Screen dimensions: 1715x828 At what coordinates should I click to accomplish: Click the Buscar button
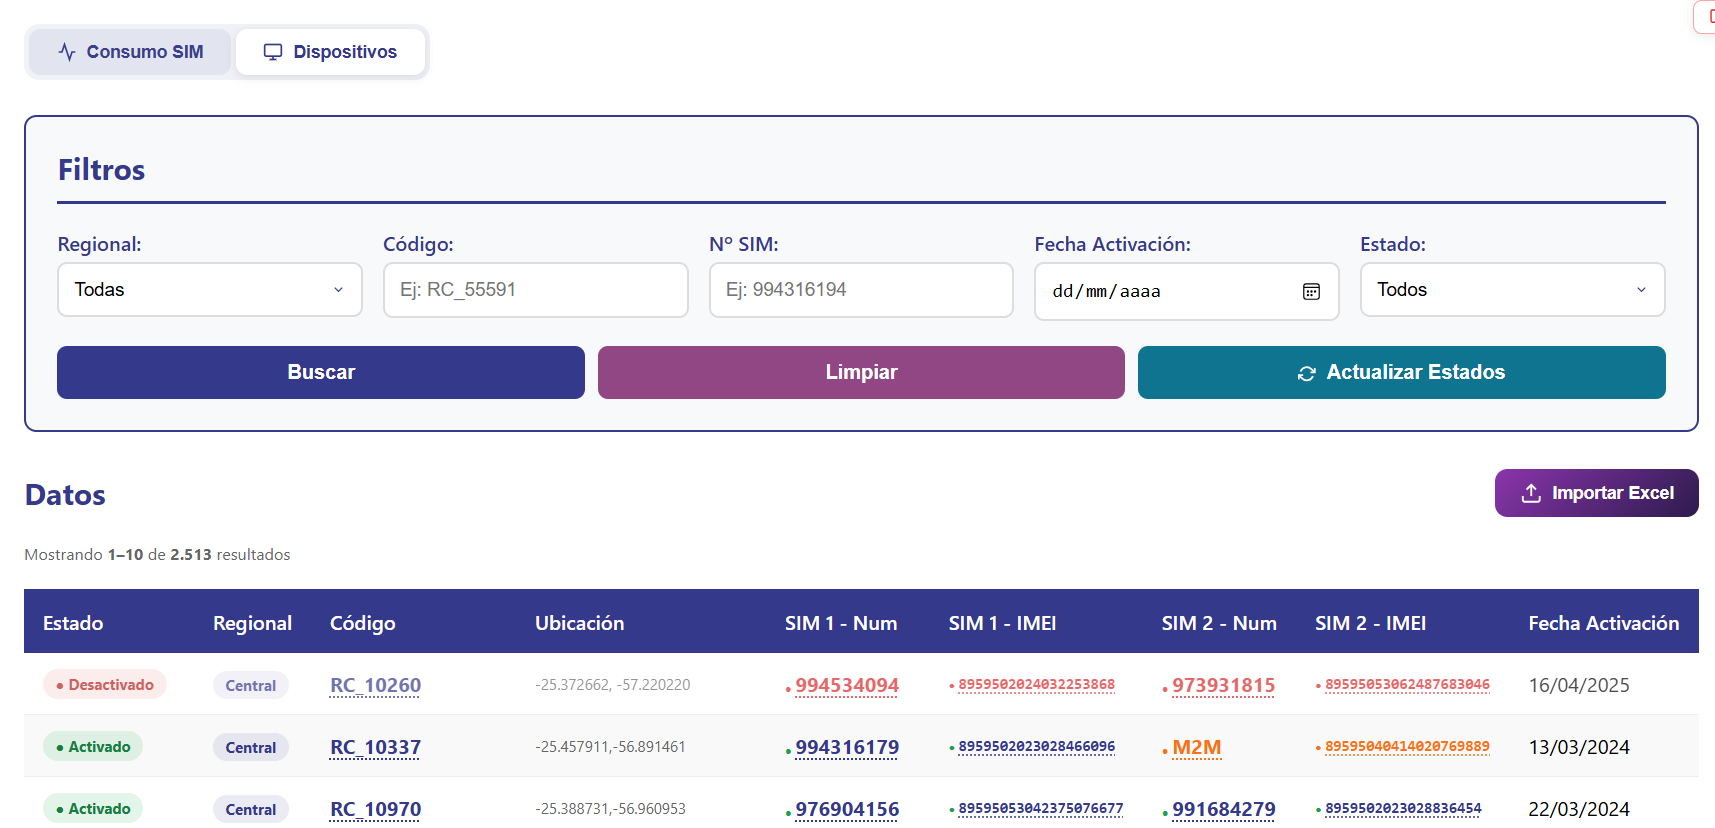click(x=321, y=372)
